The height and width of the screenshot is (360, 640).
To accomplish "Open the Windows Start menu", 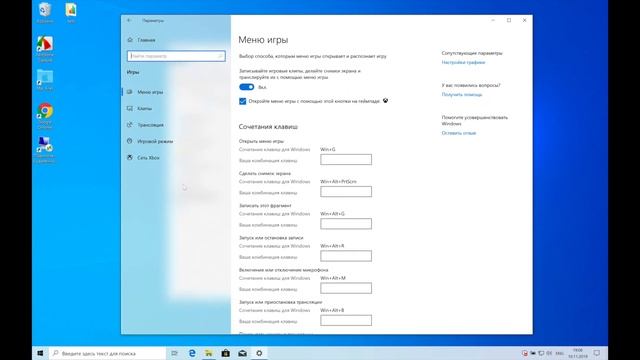I will tap(40, 353).
